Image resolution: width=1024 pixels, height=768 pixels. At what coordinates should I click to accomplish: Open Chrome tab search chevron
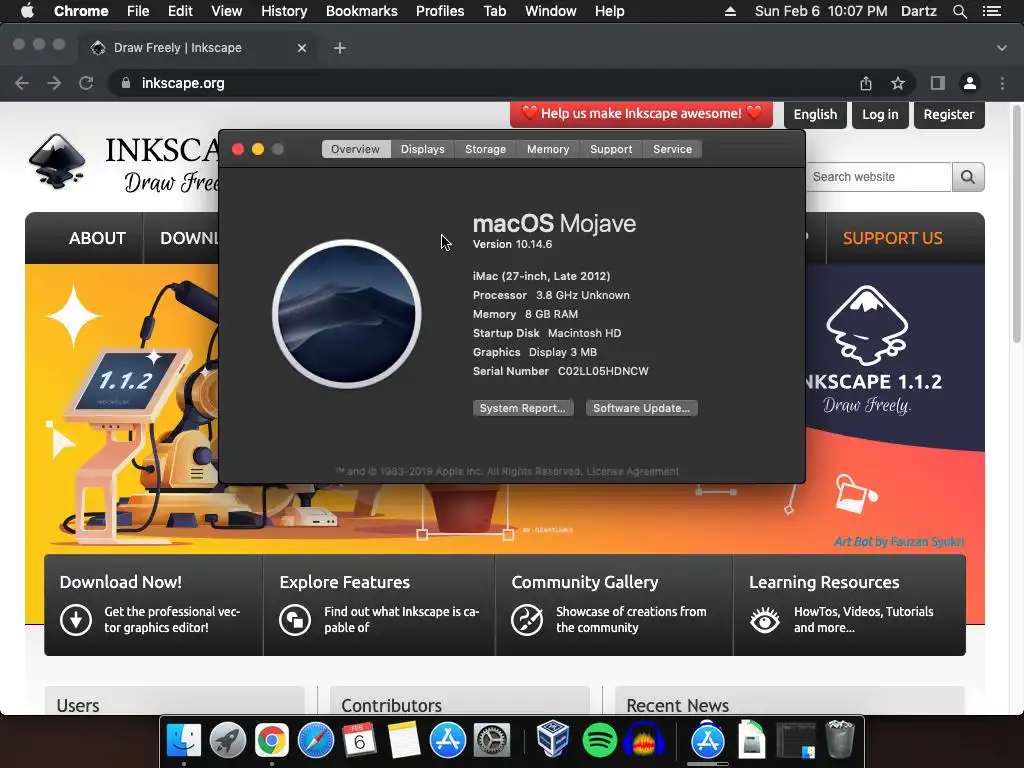point(1002,48)
